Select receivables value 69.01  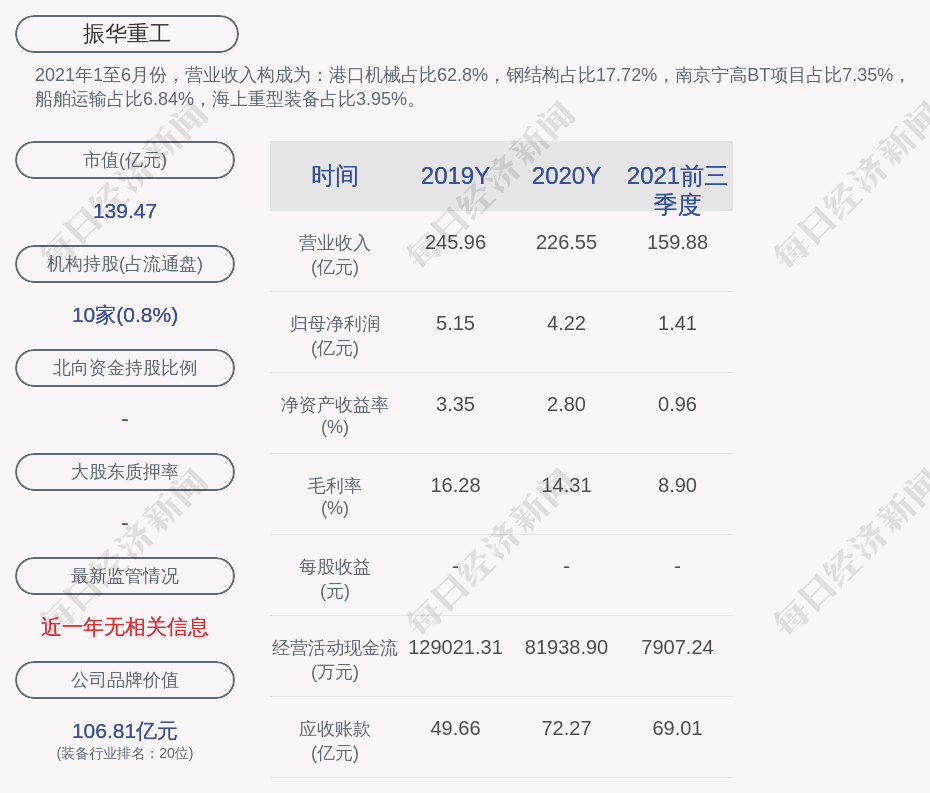[x=677, y=728]
